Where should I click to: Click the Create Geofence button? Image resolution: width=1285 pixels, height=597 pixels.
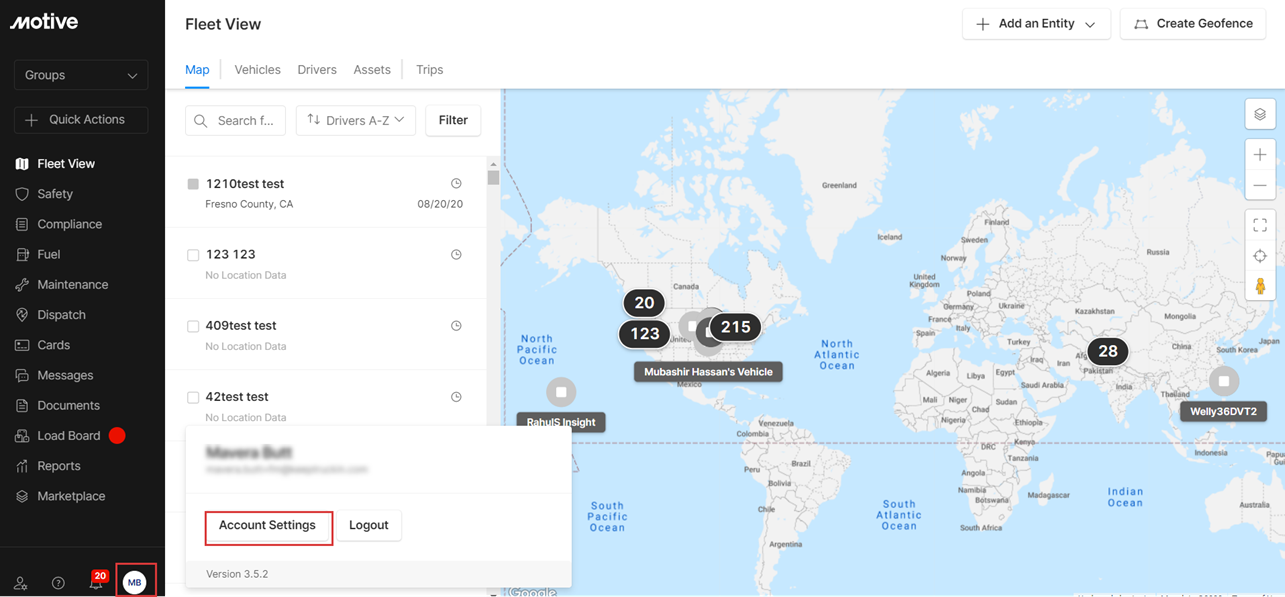pos(1193,24)
